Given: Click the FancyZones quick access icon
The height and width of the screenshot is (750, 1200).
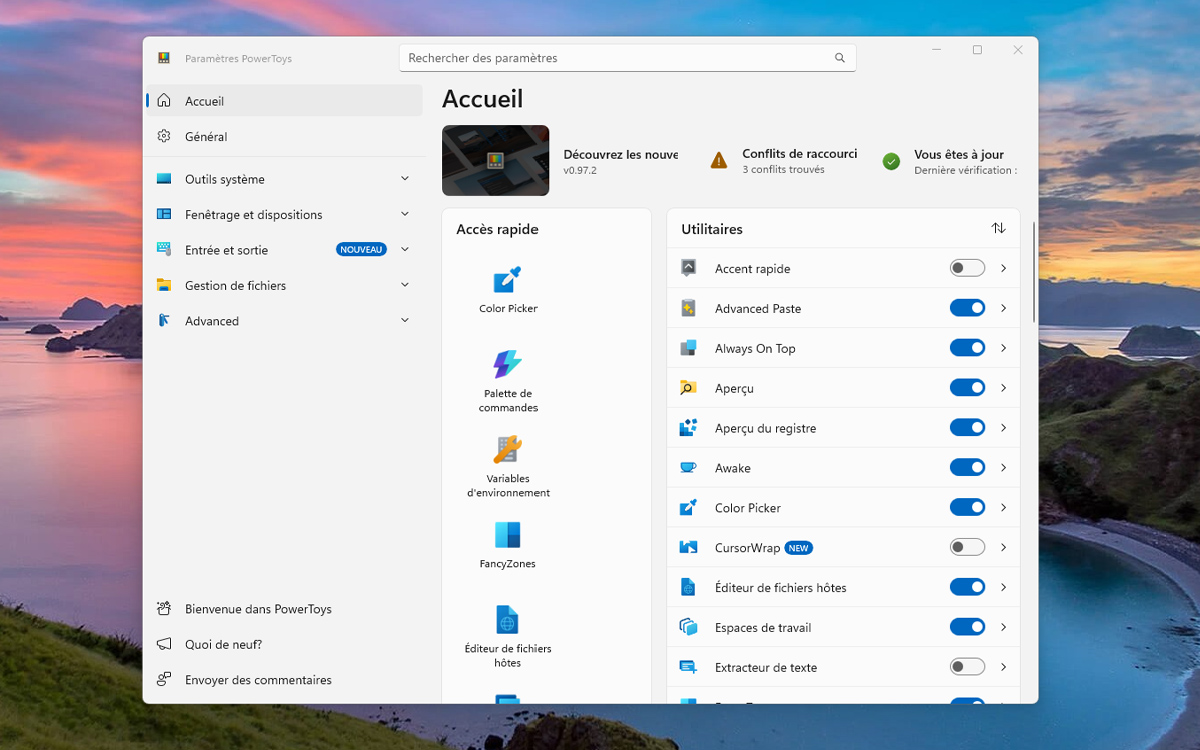Looking at the screenshot, I should [x=508, y=535].
